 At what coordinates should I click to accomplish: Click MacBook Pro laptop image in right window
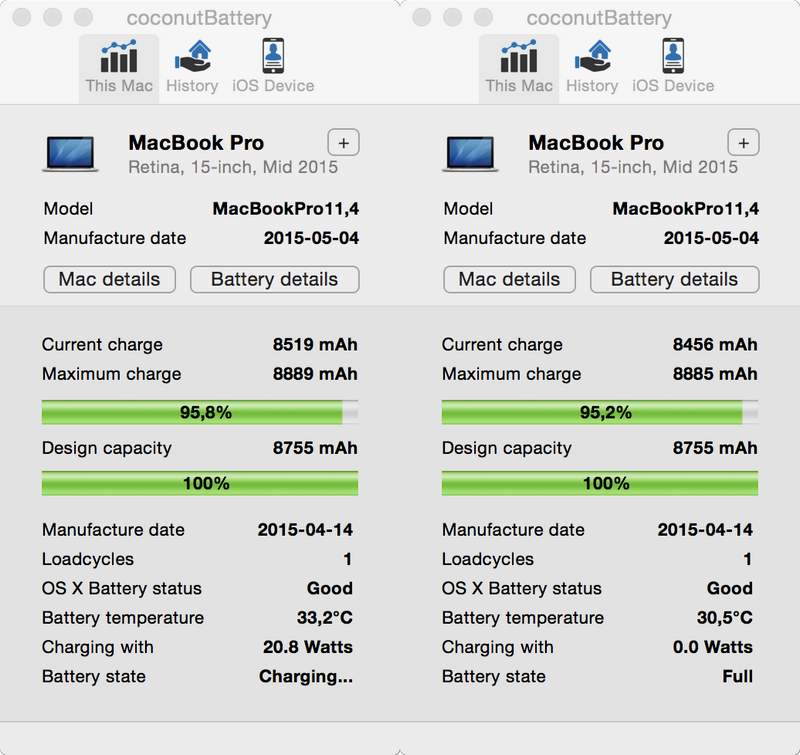471,153
